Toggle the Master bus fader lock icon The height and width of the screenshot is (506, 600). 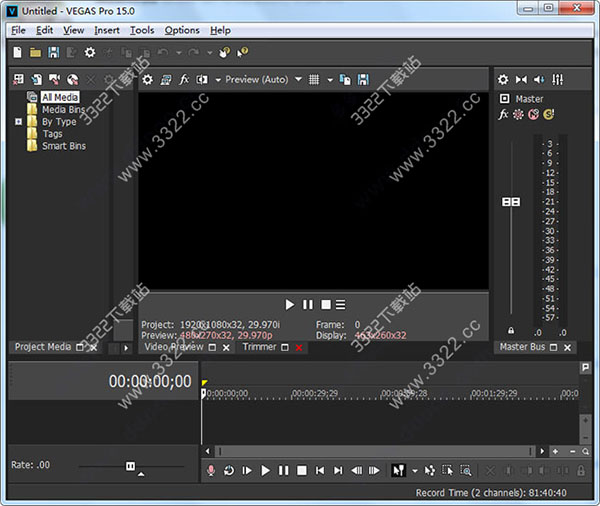coord(511,331)
